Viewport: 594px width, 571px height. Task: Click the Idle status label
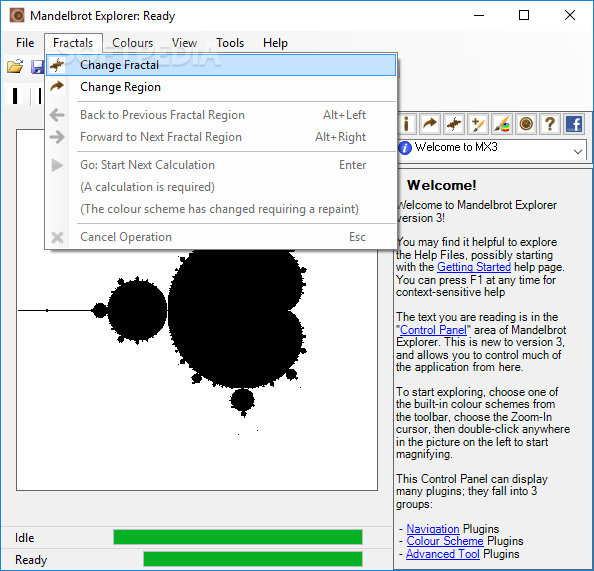tap(25, 538)
